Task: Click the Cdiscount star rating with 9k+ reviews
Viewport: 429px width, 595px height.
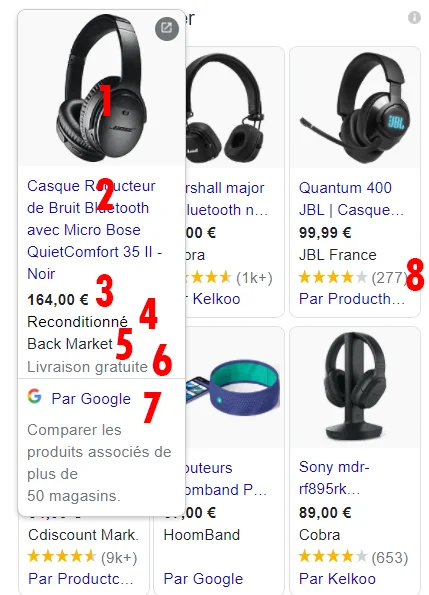Action: (x=82, y=557)
